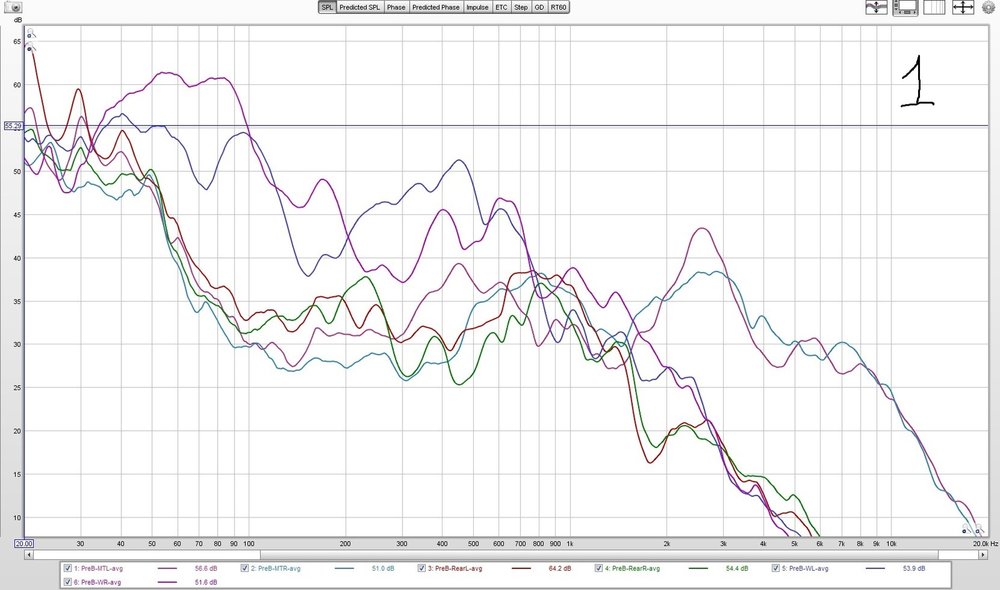Image resolution: width=1000 pixels, height=590 pixels.
Task: Uncheck the PreB-MTL-avg trace checkbox
Action: click(68, 568)
